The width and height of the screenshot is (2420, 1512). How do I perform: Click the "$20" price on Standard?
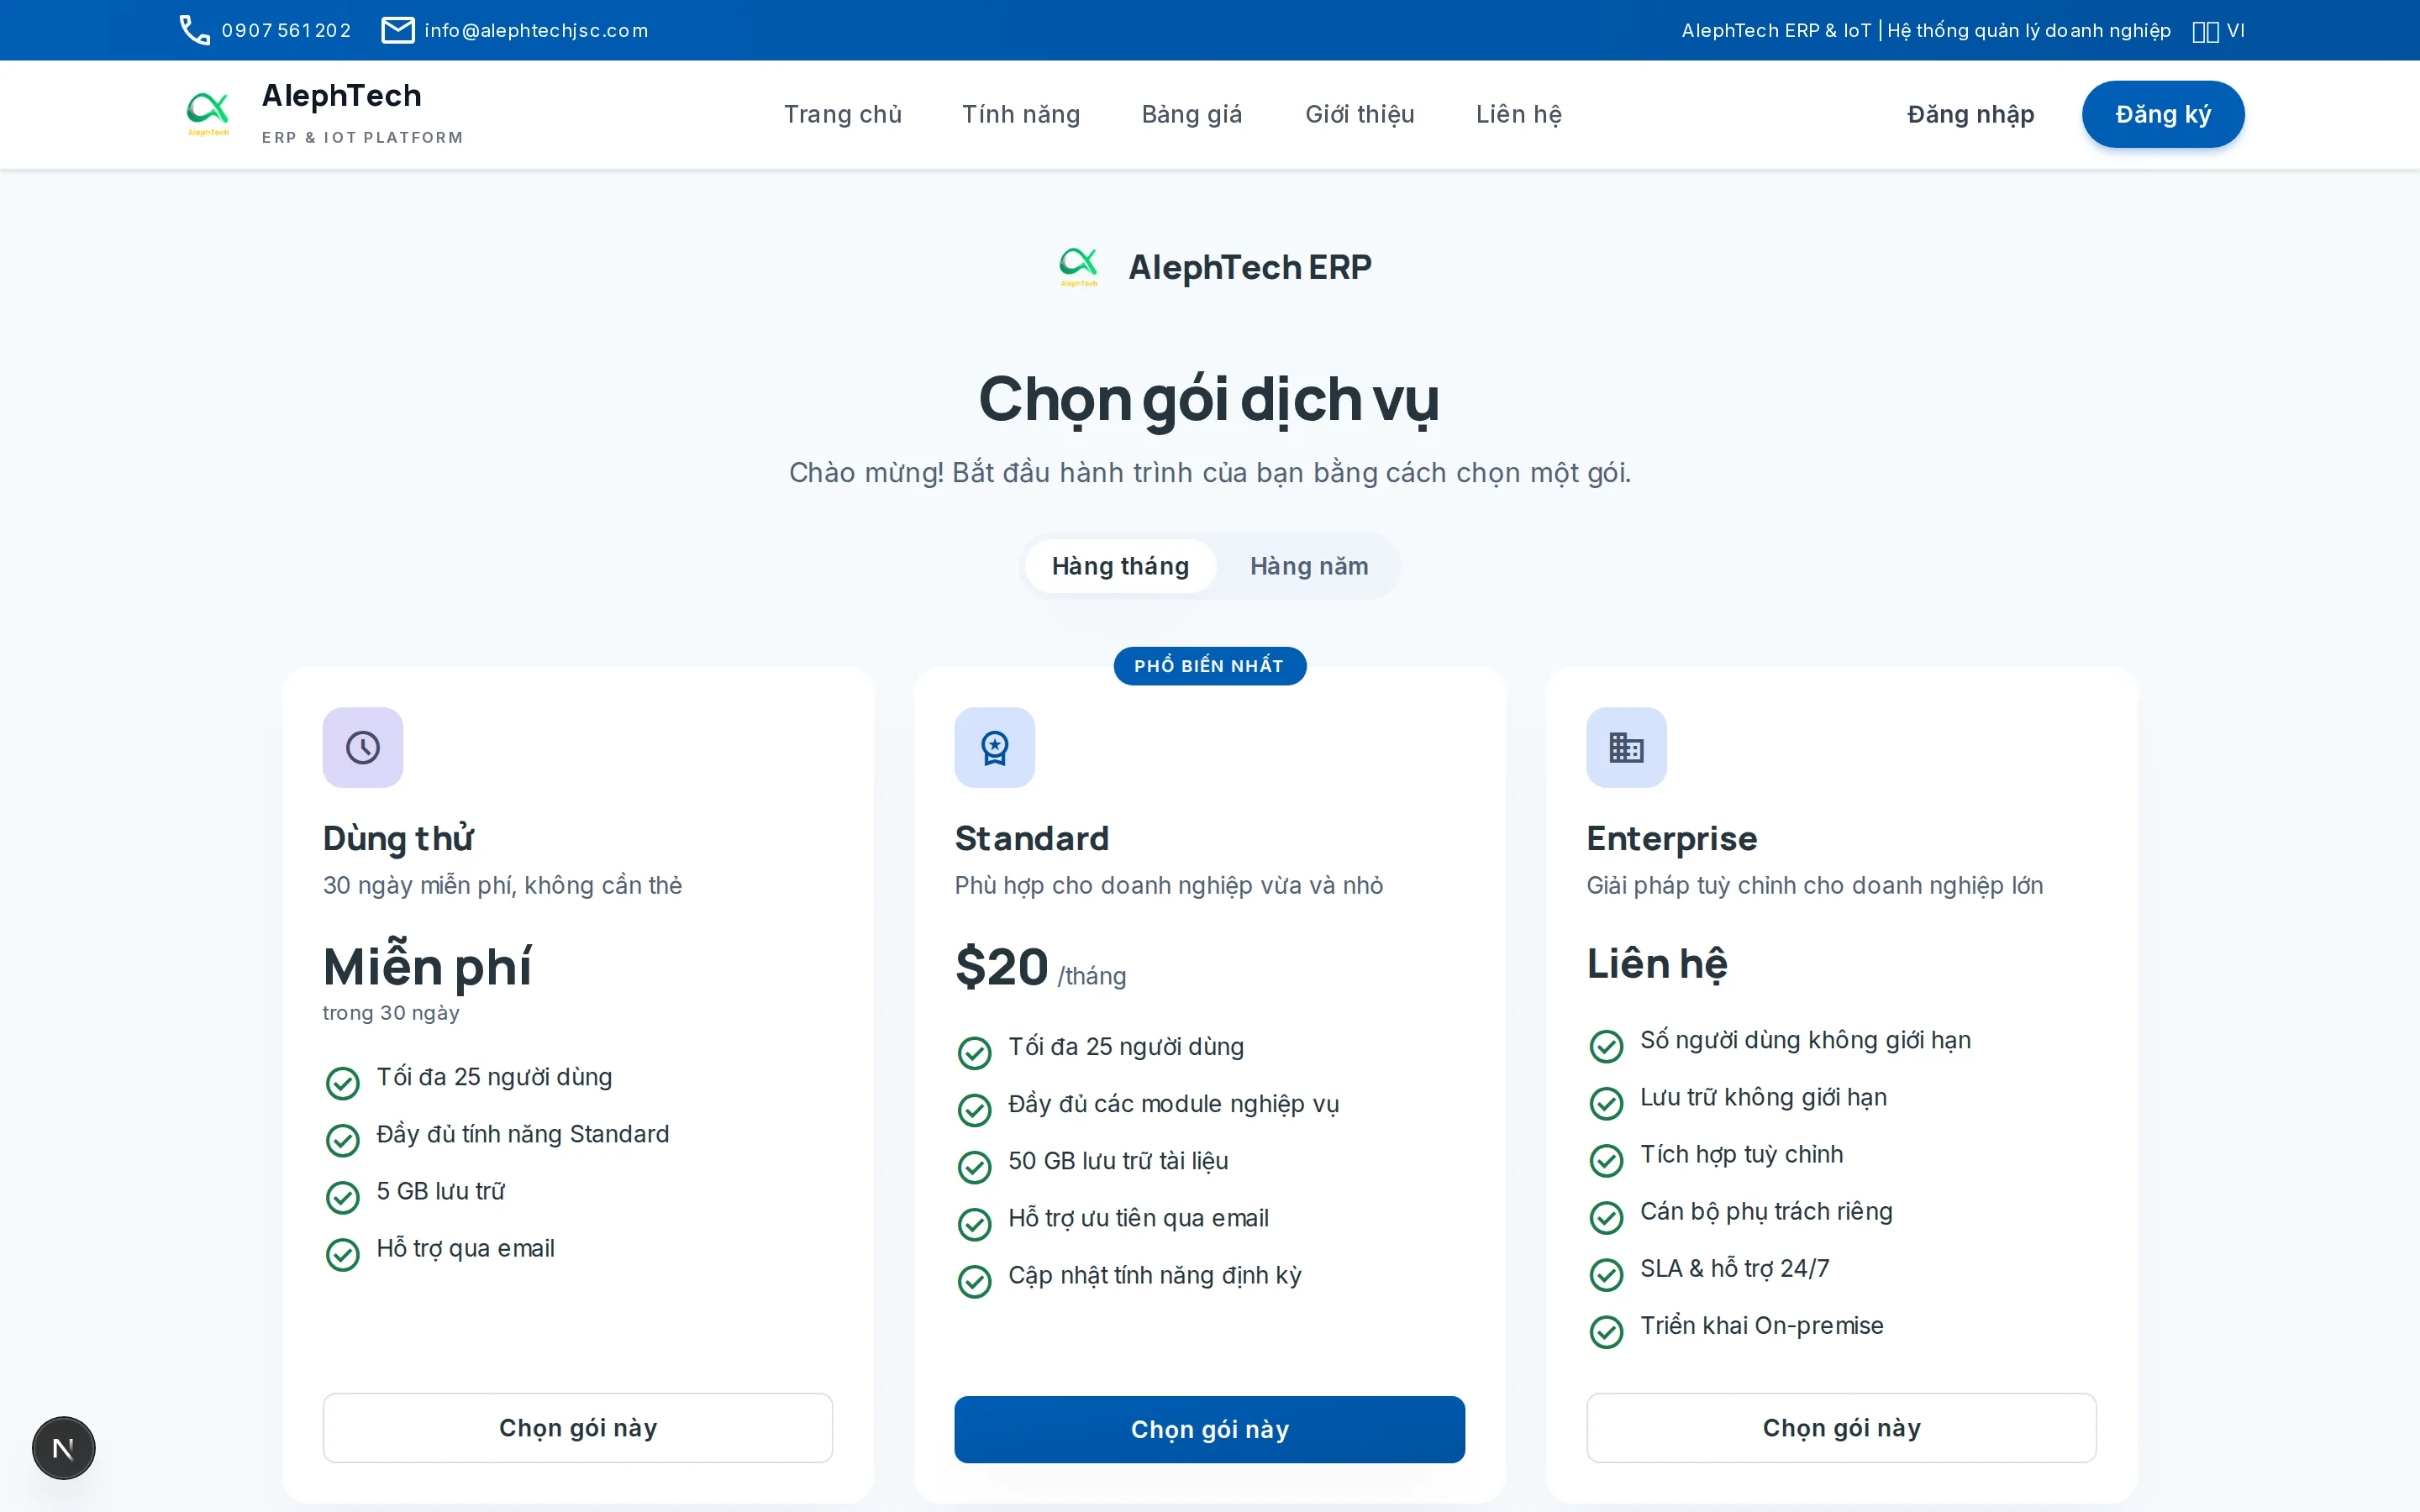(x=1002, y=967)
